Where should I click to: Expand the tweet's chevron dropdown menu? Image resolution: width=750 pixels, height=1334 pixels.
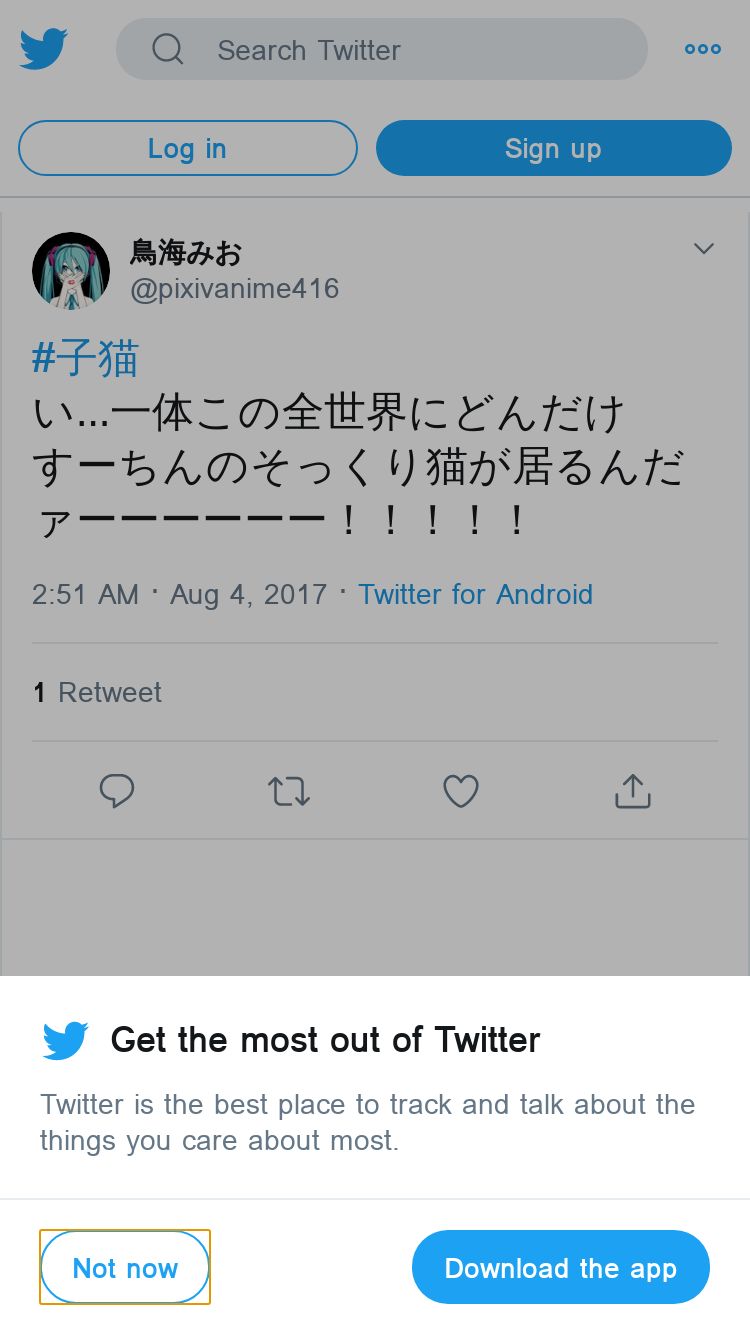tap(704, 248)
